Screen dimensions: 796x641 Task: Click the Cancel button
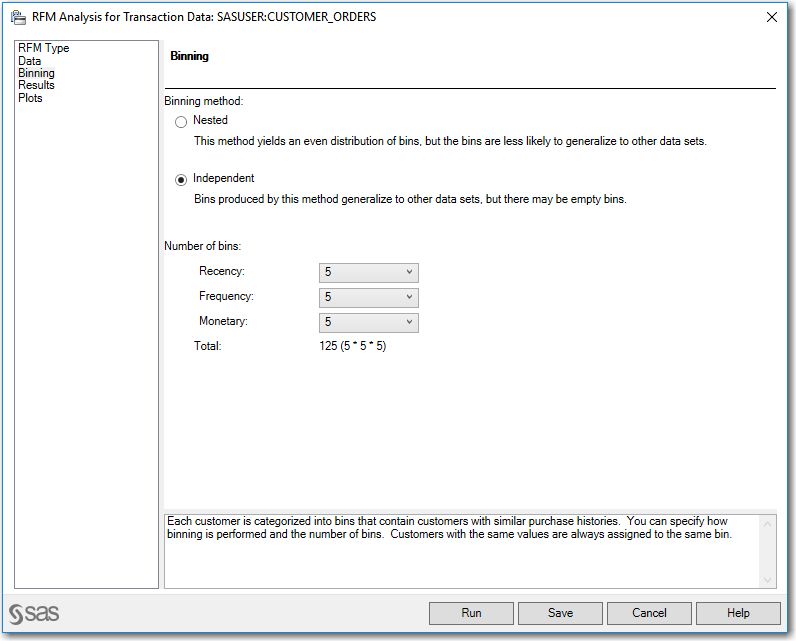click(x=649, y=613)
